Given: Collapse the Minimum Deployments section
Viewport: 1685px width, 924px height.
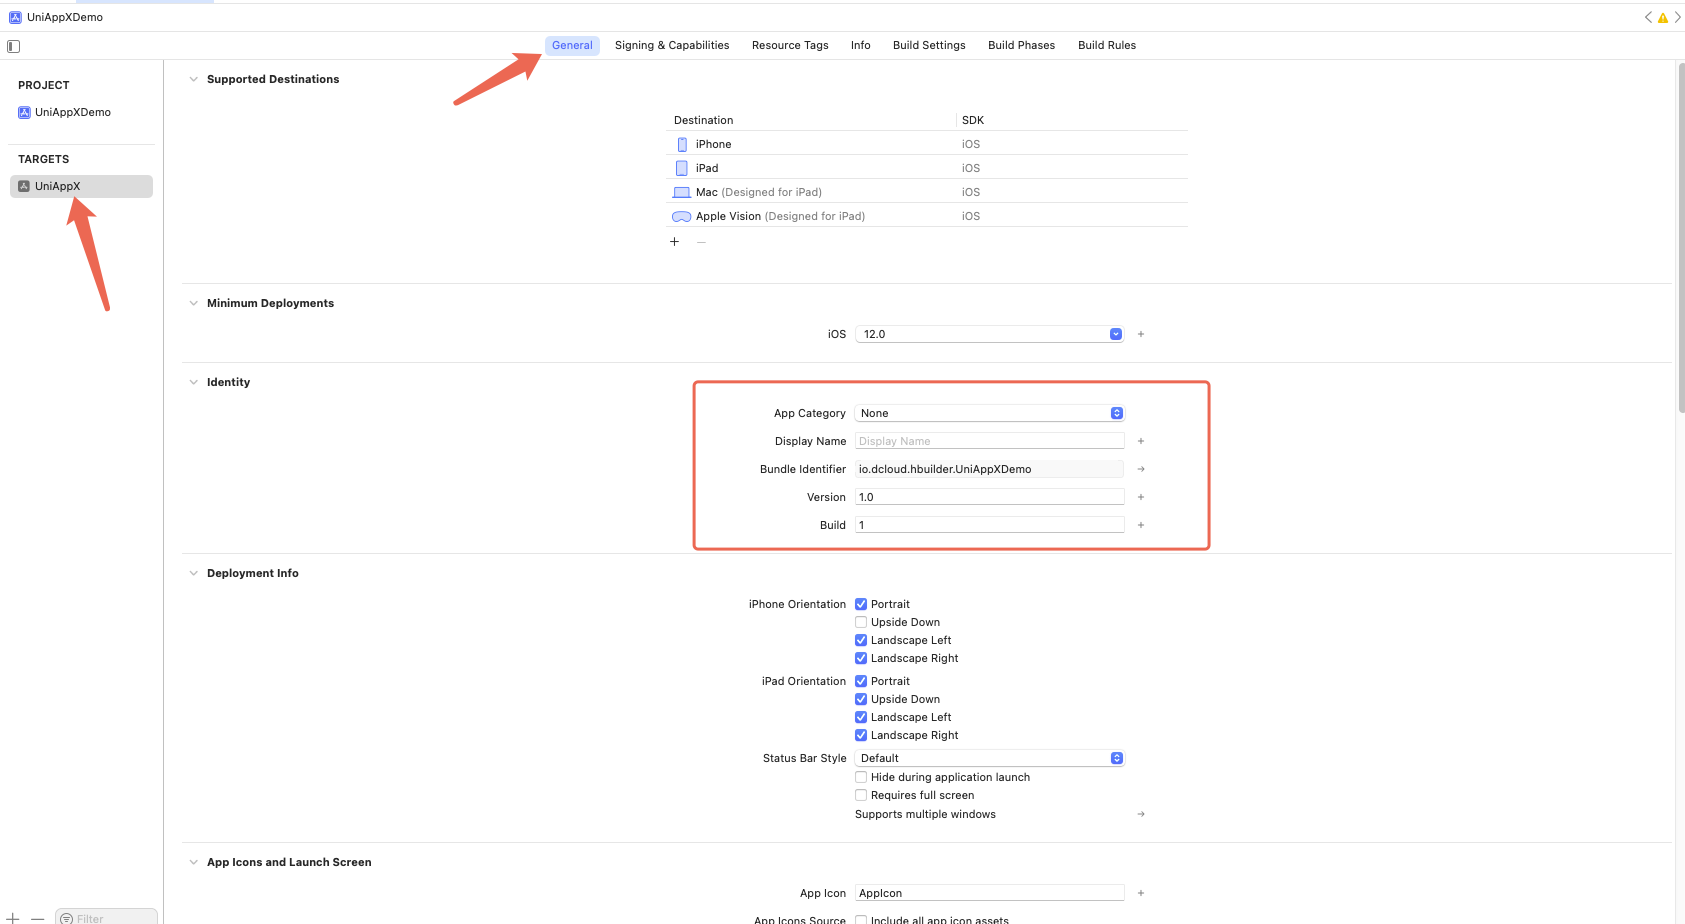Looking at the screenshot, I should pos(193,303).
